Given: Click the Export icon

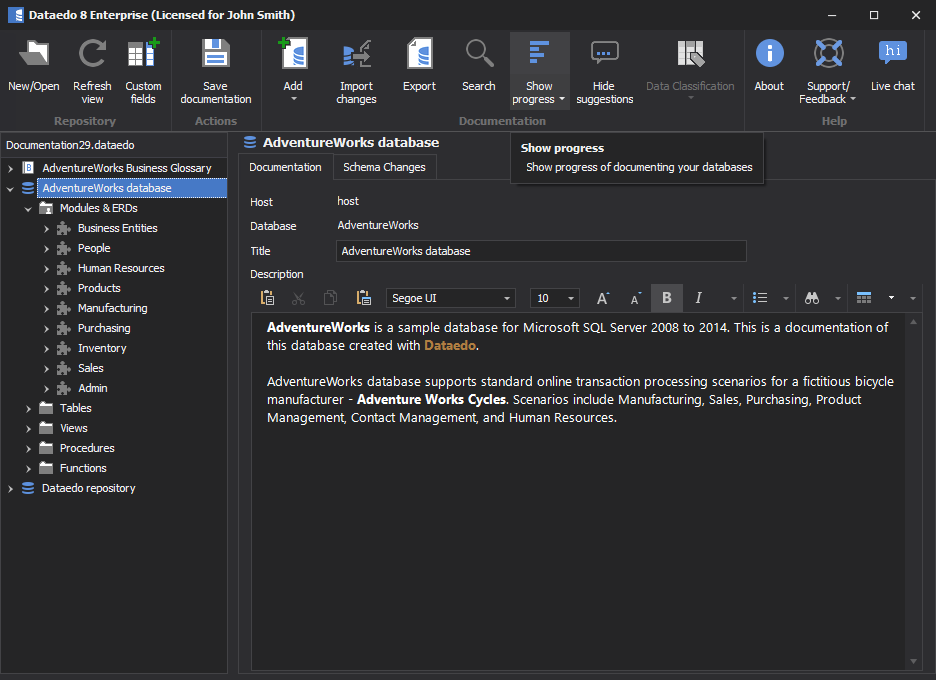Looking at the screenshot, I should 419,54.
